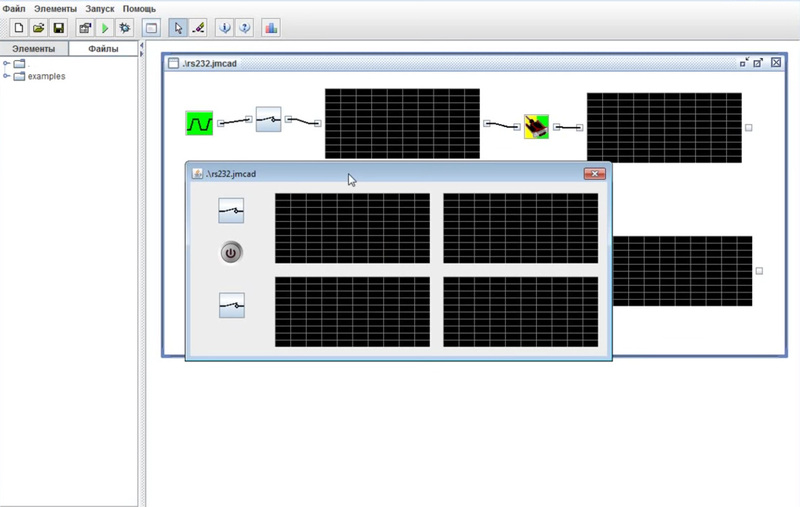Viewport: 800px width, 507px height.
Task: Toggle the lower switch in the front panel
Action: coord(232,305)
